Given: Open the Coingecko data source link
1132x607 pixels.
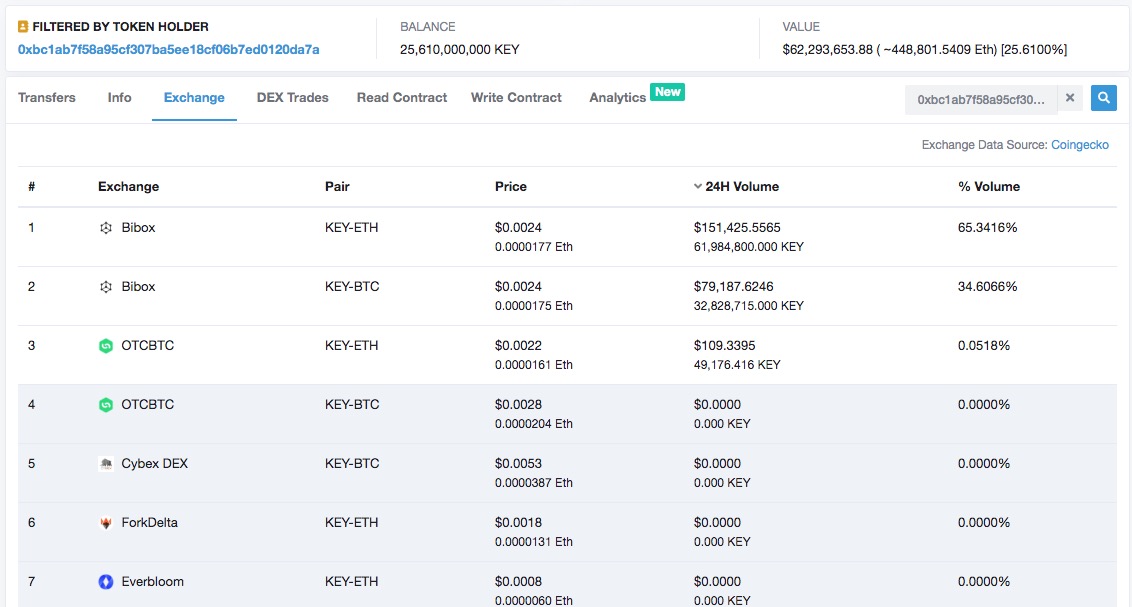Looking at the screenshot, I should [1079, 145].
